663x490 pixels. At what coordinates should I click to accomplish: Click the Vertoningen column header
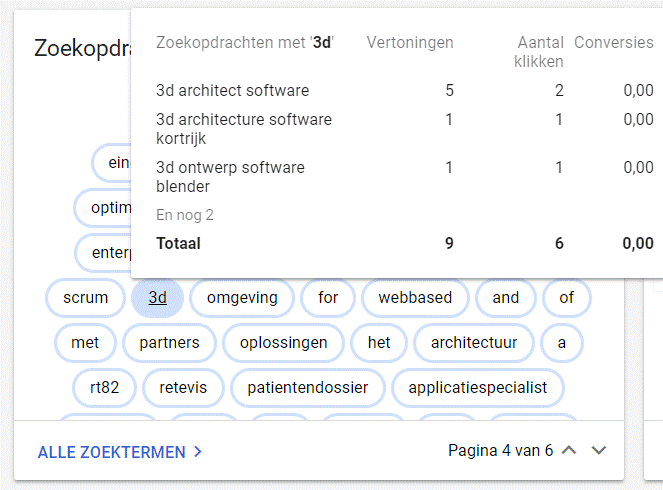410,43
